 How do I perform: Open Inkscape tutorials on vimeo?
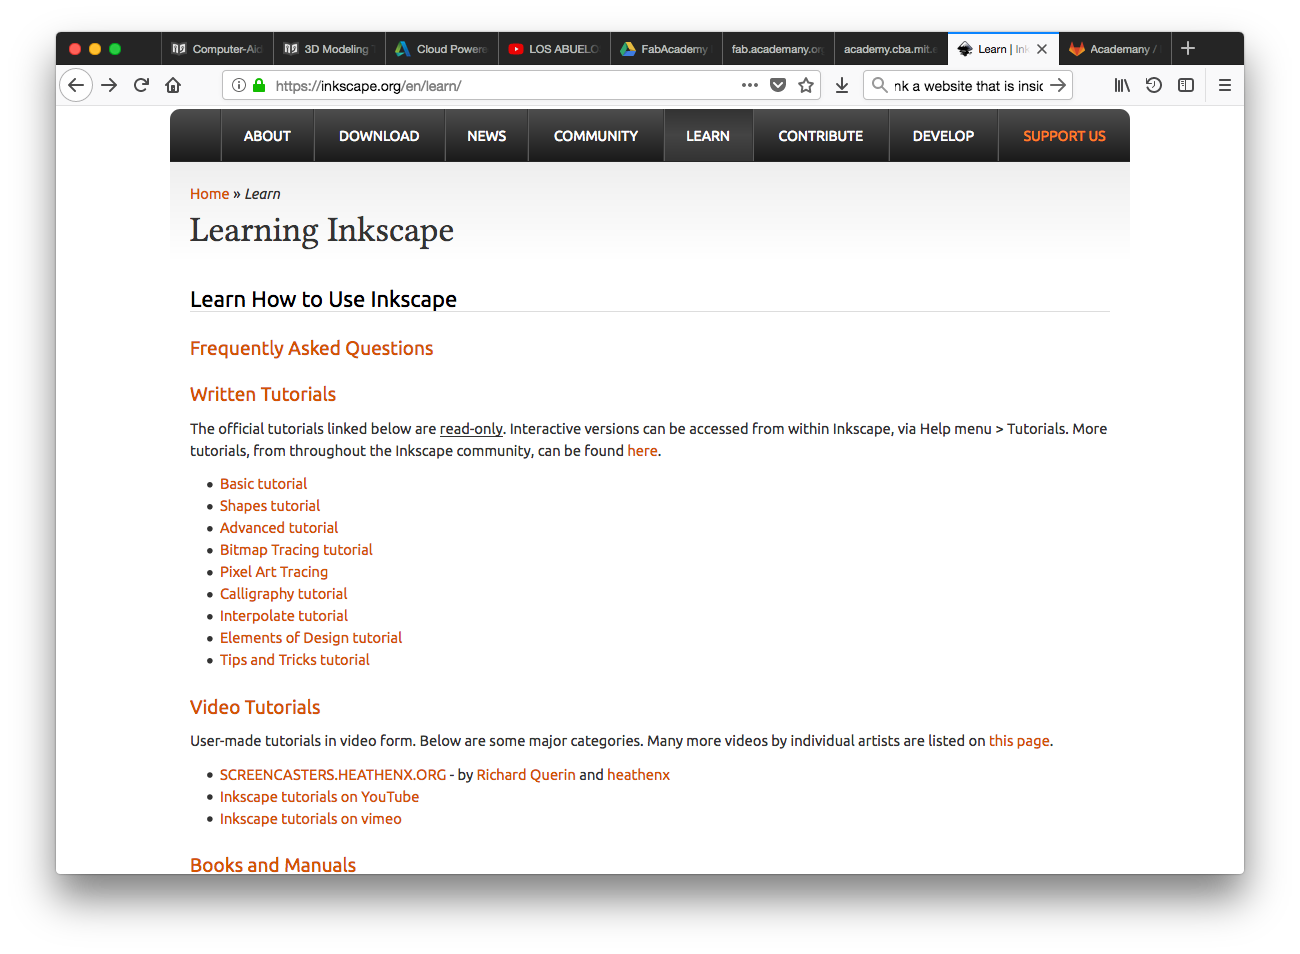point(311,819)
